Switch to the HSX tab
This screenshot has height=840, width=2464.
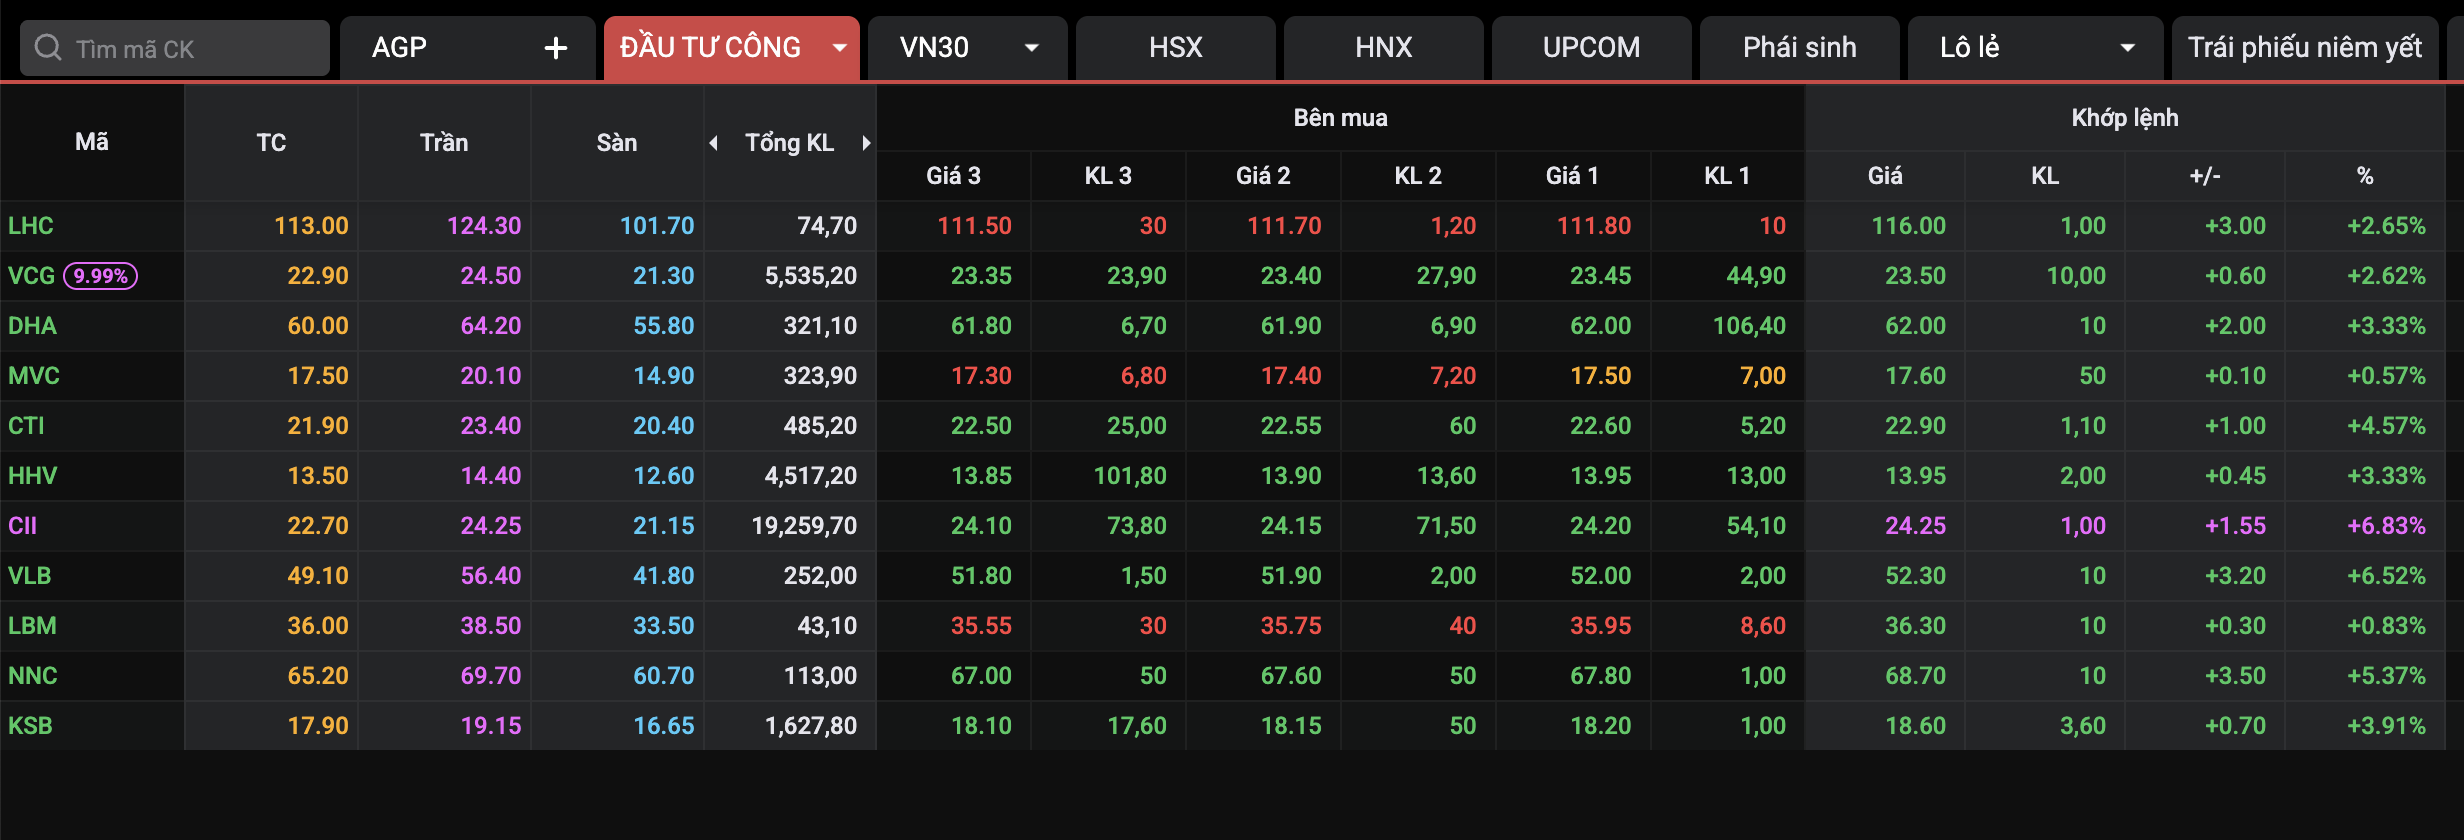[x=1175, y=48]
